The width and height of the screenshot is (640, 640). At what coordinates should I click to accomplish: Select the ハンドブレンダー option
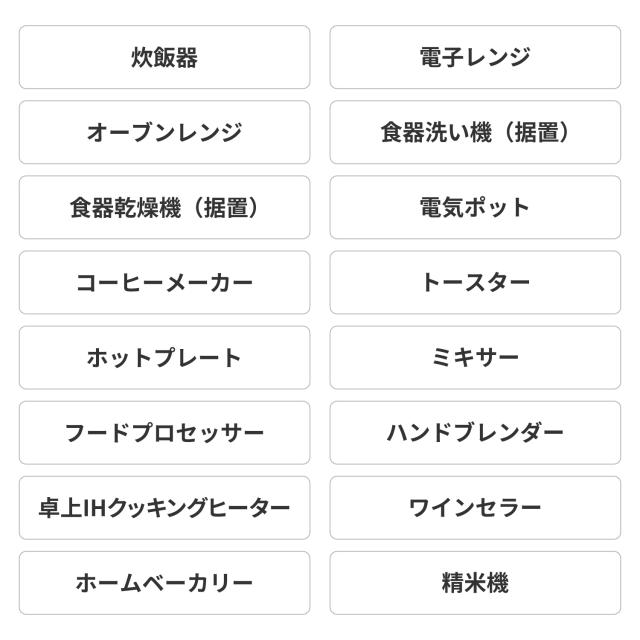click(x=475, y=433)
